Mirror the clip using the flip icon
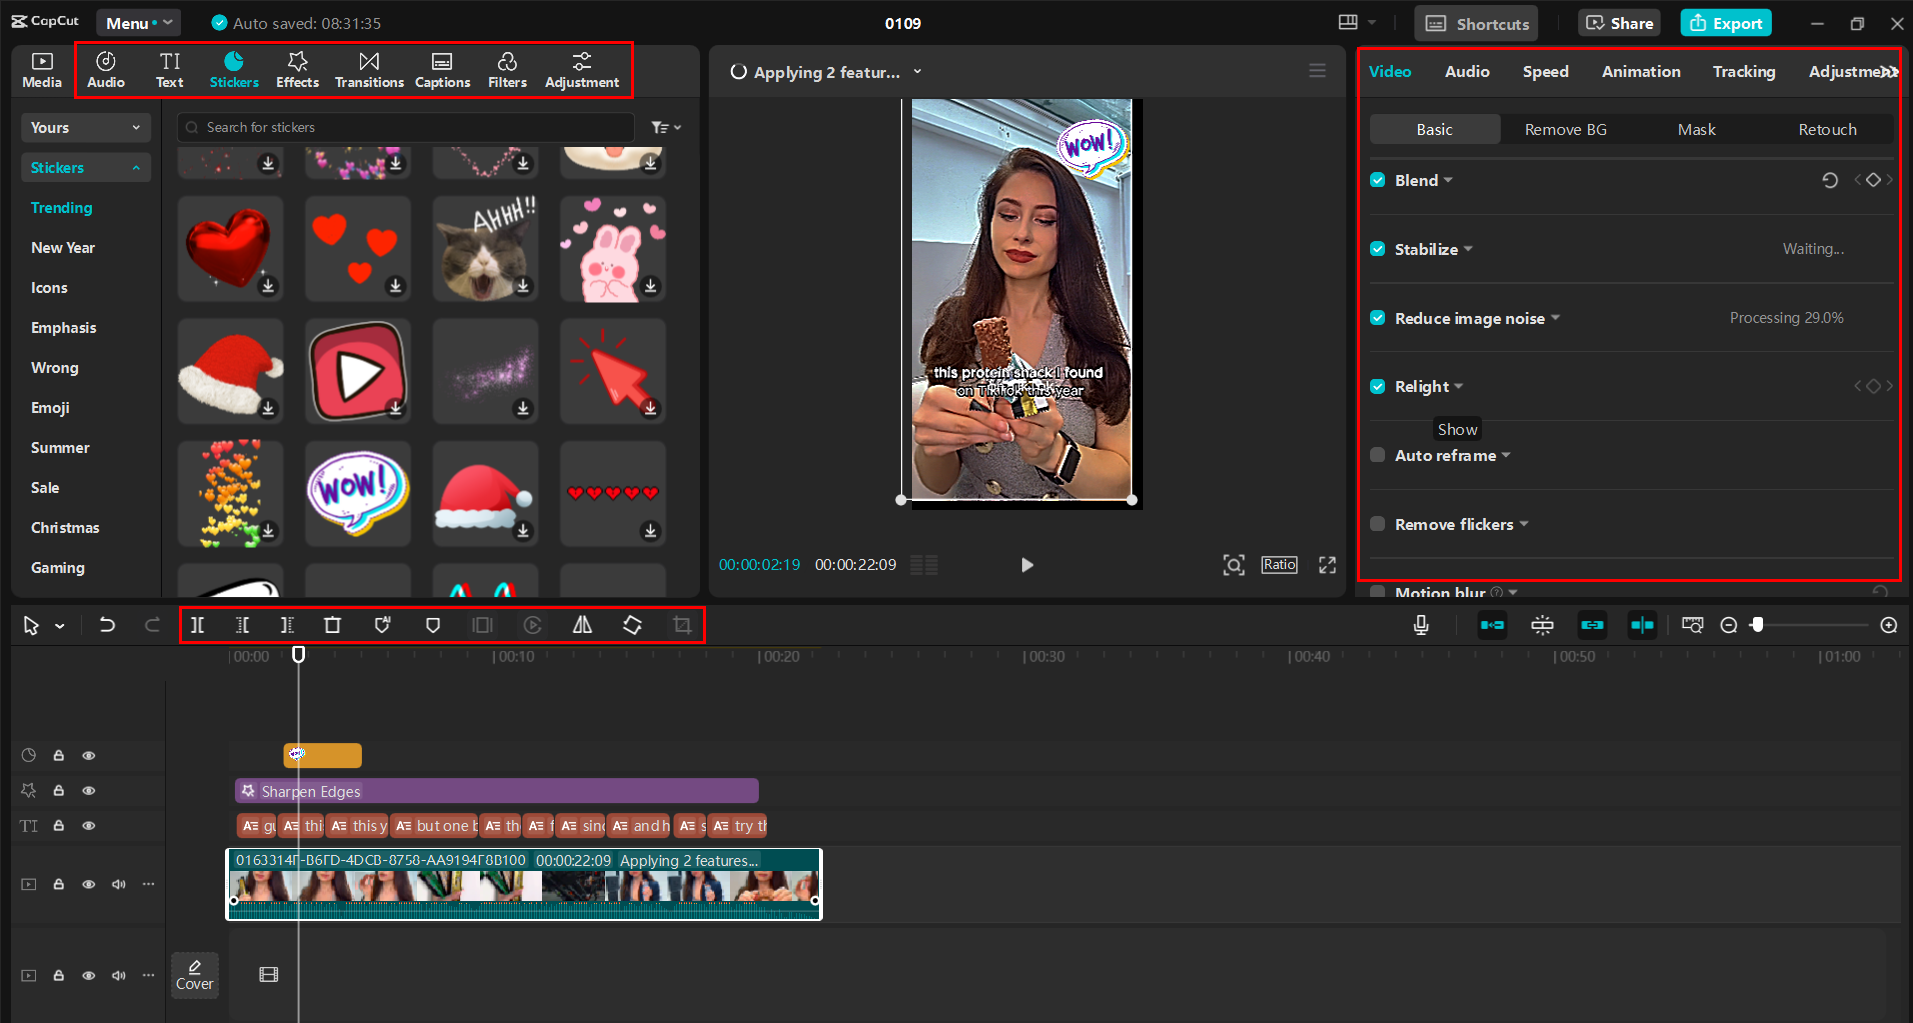 click(x=583, y=624)
